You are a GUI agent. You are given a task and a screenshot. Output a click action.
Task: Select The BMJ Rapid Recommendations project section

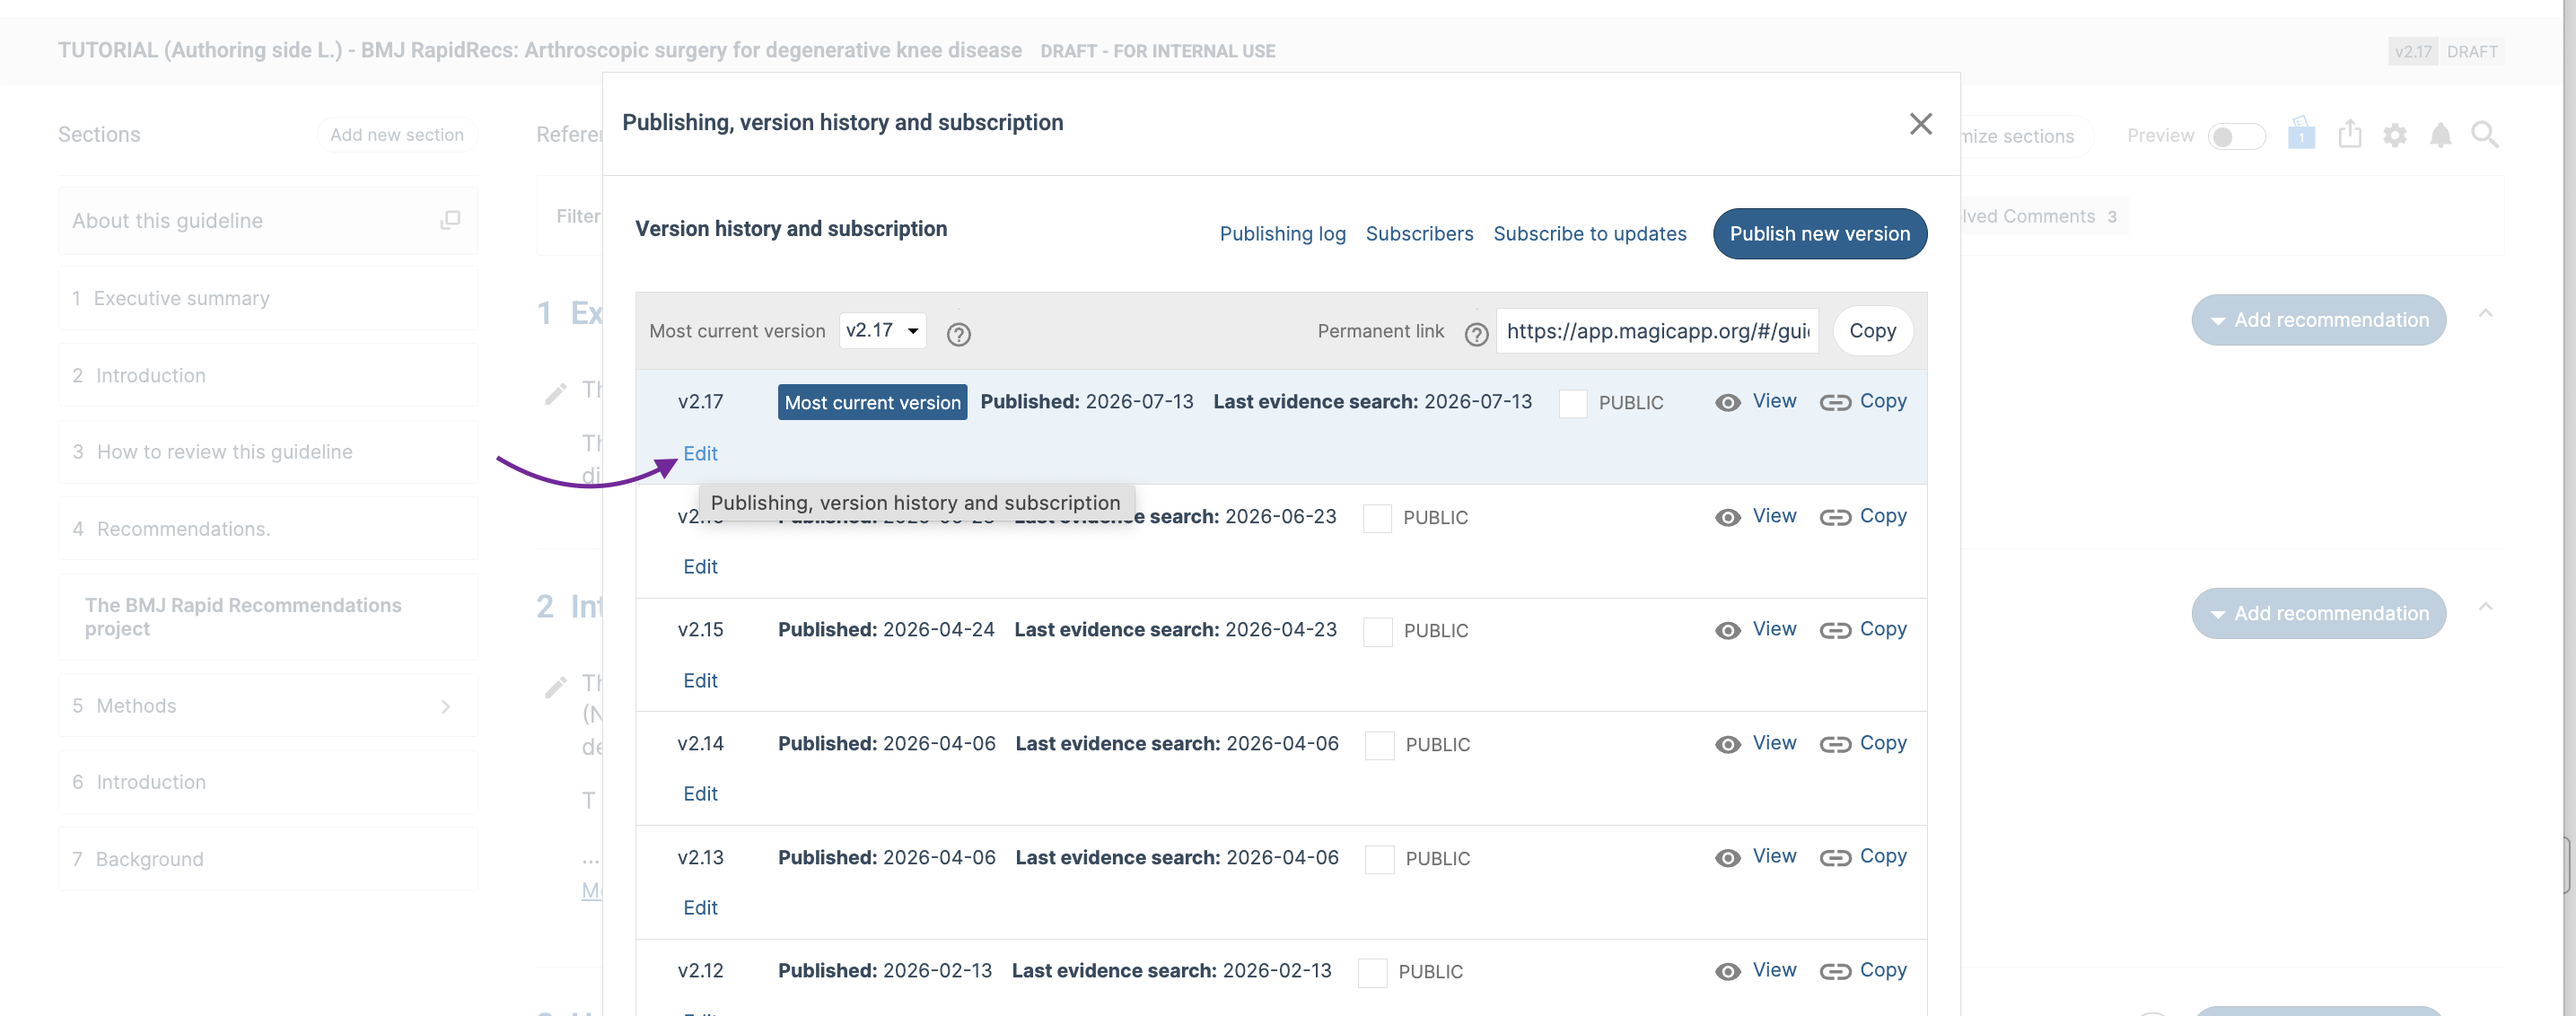pyautogui.click(x=268, y=617)
